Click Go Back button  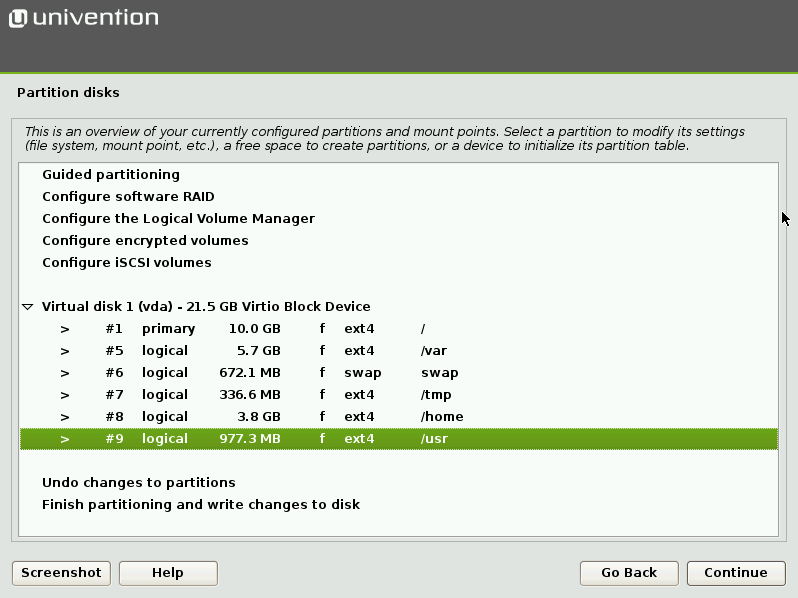[x=629, y=573]
